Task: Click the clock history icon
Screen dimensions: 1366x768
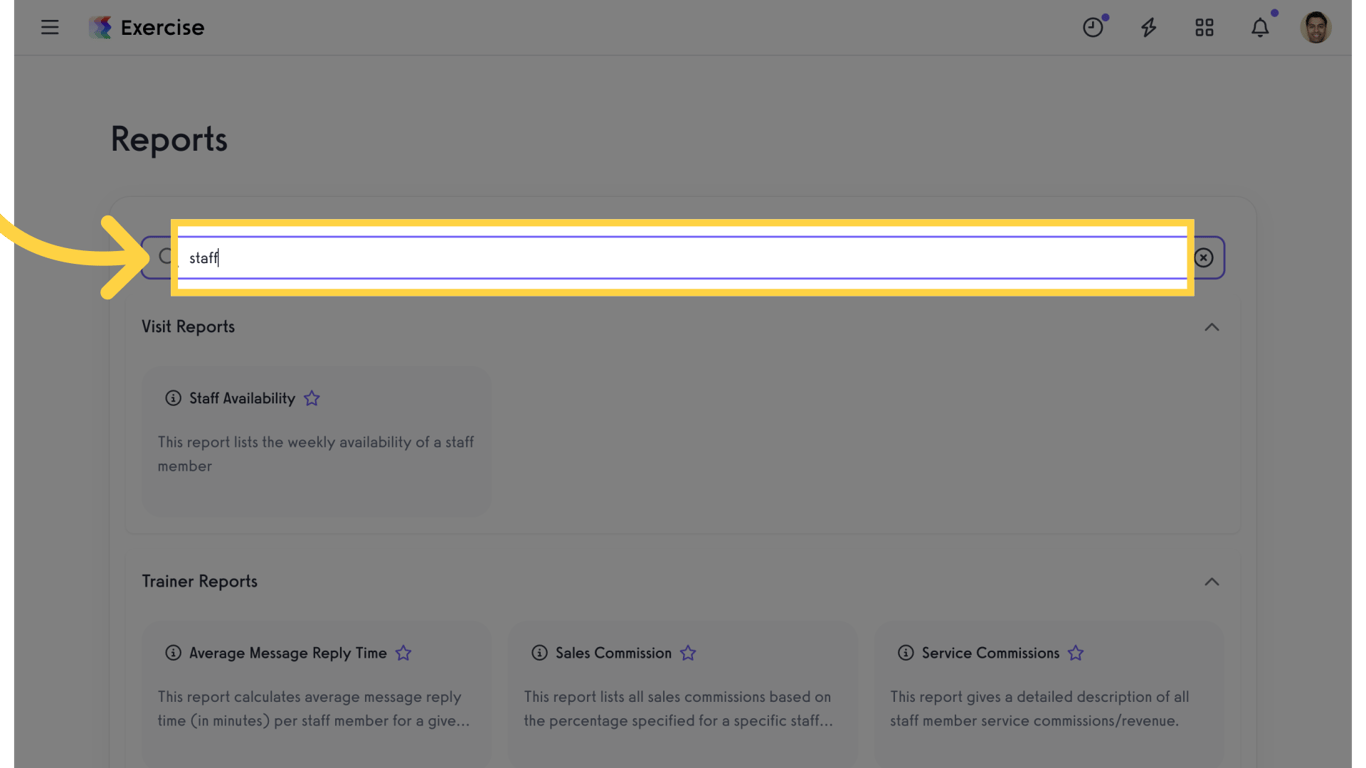Action: 1092,27
